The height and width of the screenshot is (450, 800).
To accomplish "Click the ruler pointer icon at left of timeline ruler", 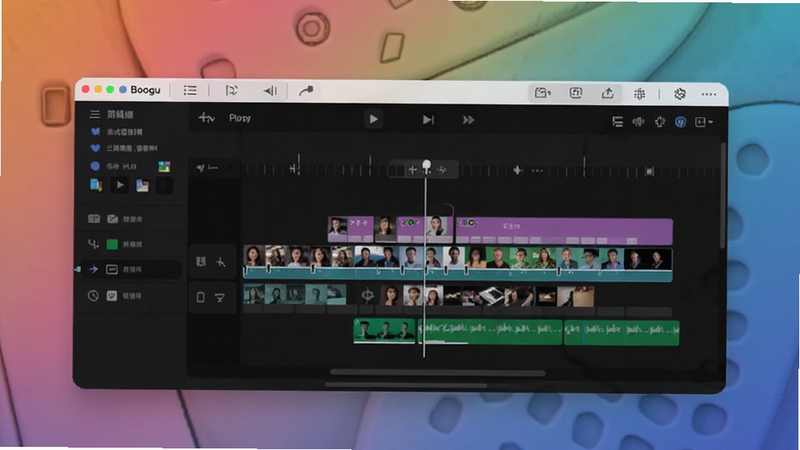I will 201,168.
